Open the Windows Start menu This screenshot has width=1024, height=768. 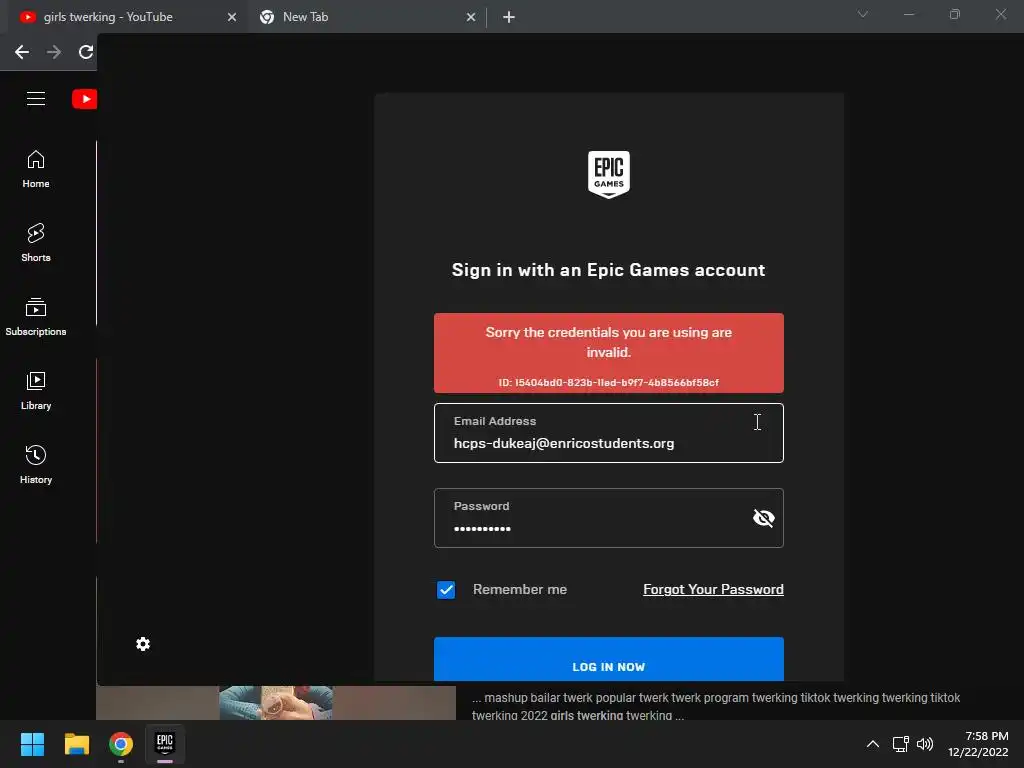pos(32,744)
